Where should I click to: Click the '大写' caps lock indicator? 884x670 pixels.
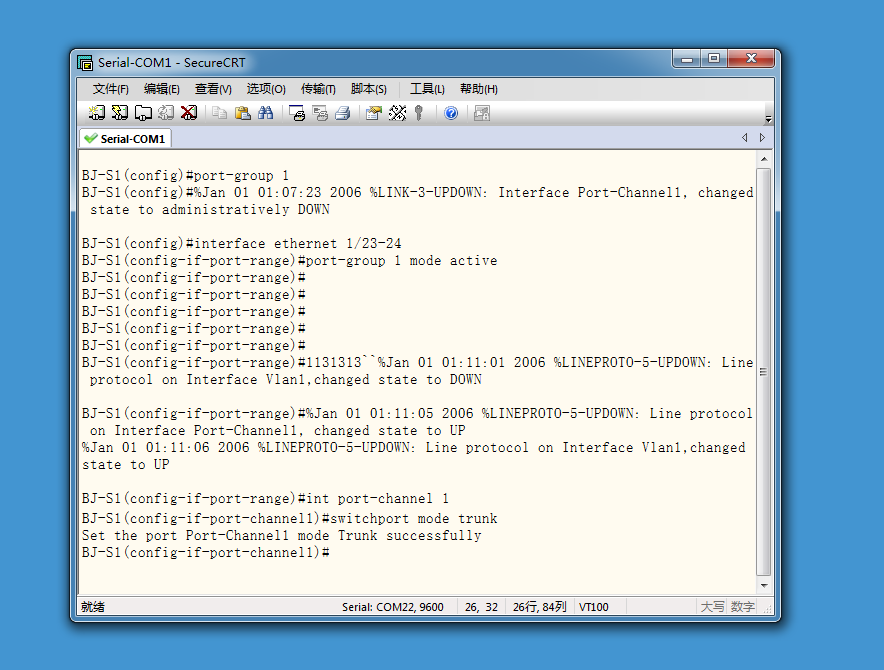coord(712,607)
